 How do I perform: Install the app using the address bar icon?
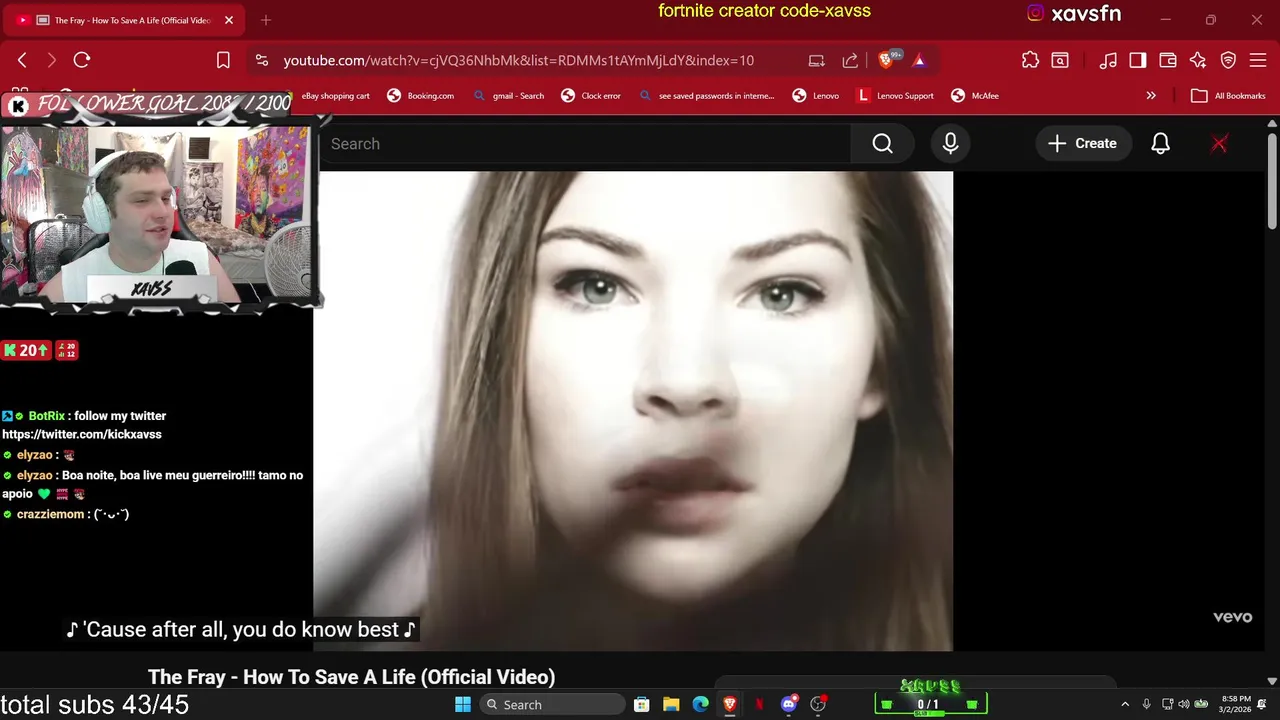coord(817,60)
